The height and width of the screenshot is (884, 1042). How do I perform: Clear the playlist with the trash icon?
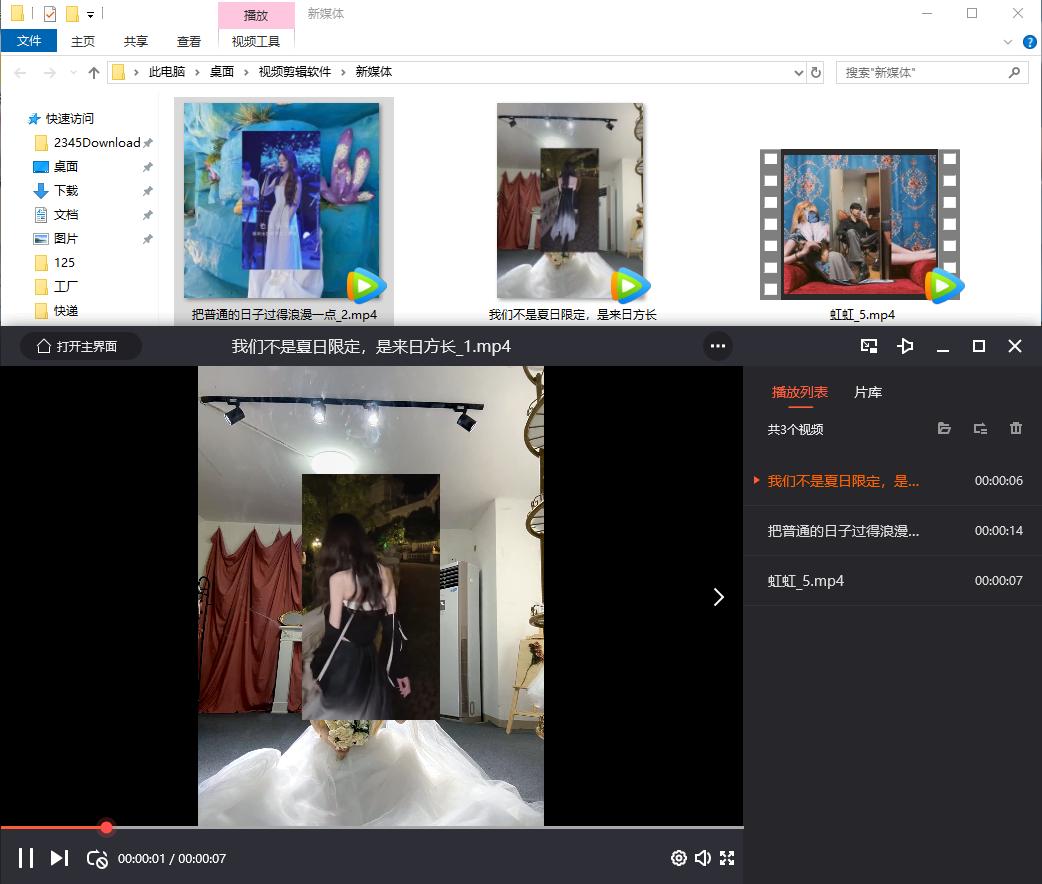(x=1015, y=428)
